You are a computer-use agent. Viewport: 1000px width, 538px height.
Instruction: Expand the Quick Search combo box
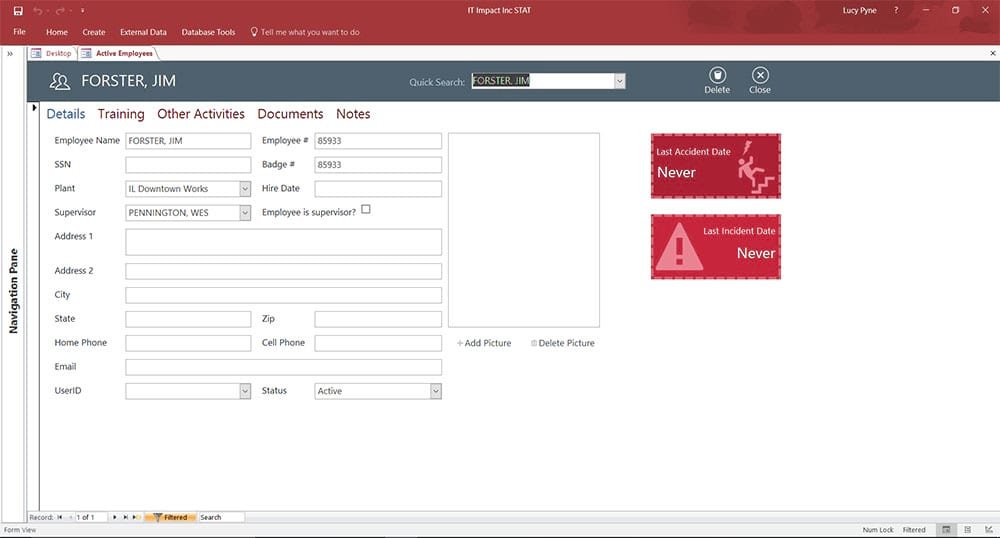coord(619,81)
